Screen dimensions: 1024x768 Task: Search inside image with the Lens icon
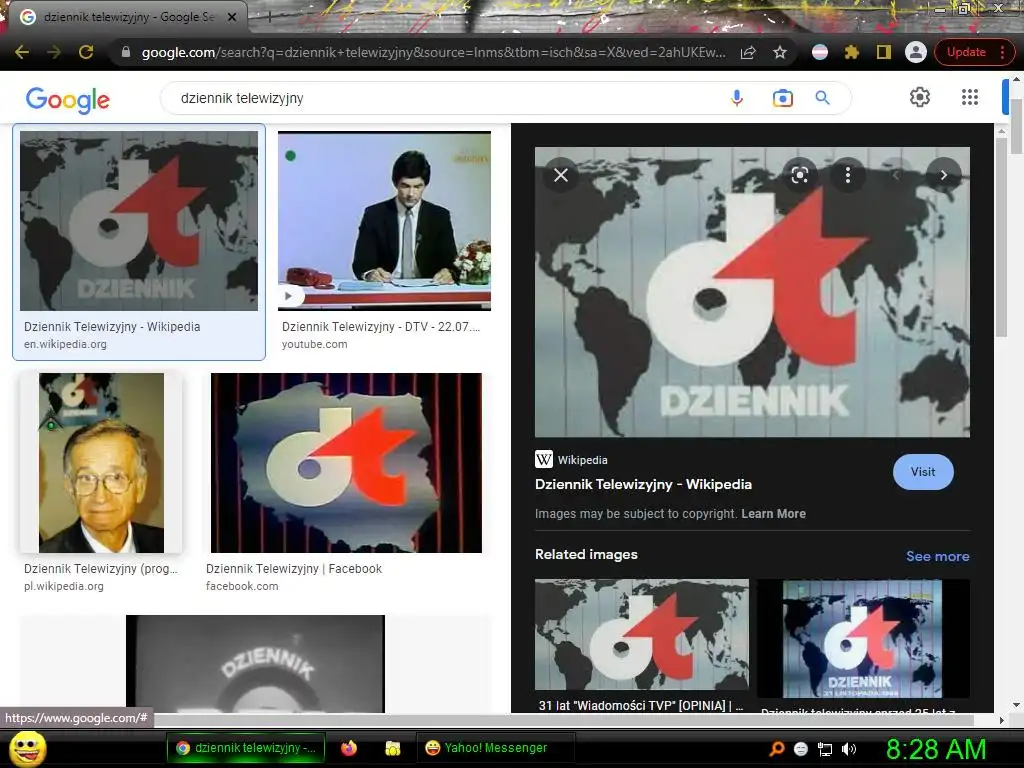click(x=800, y=175)
